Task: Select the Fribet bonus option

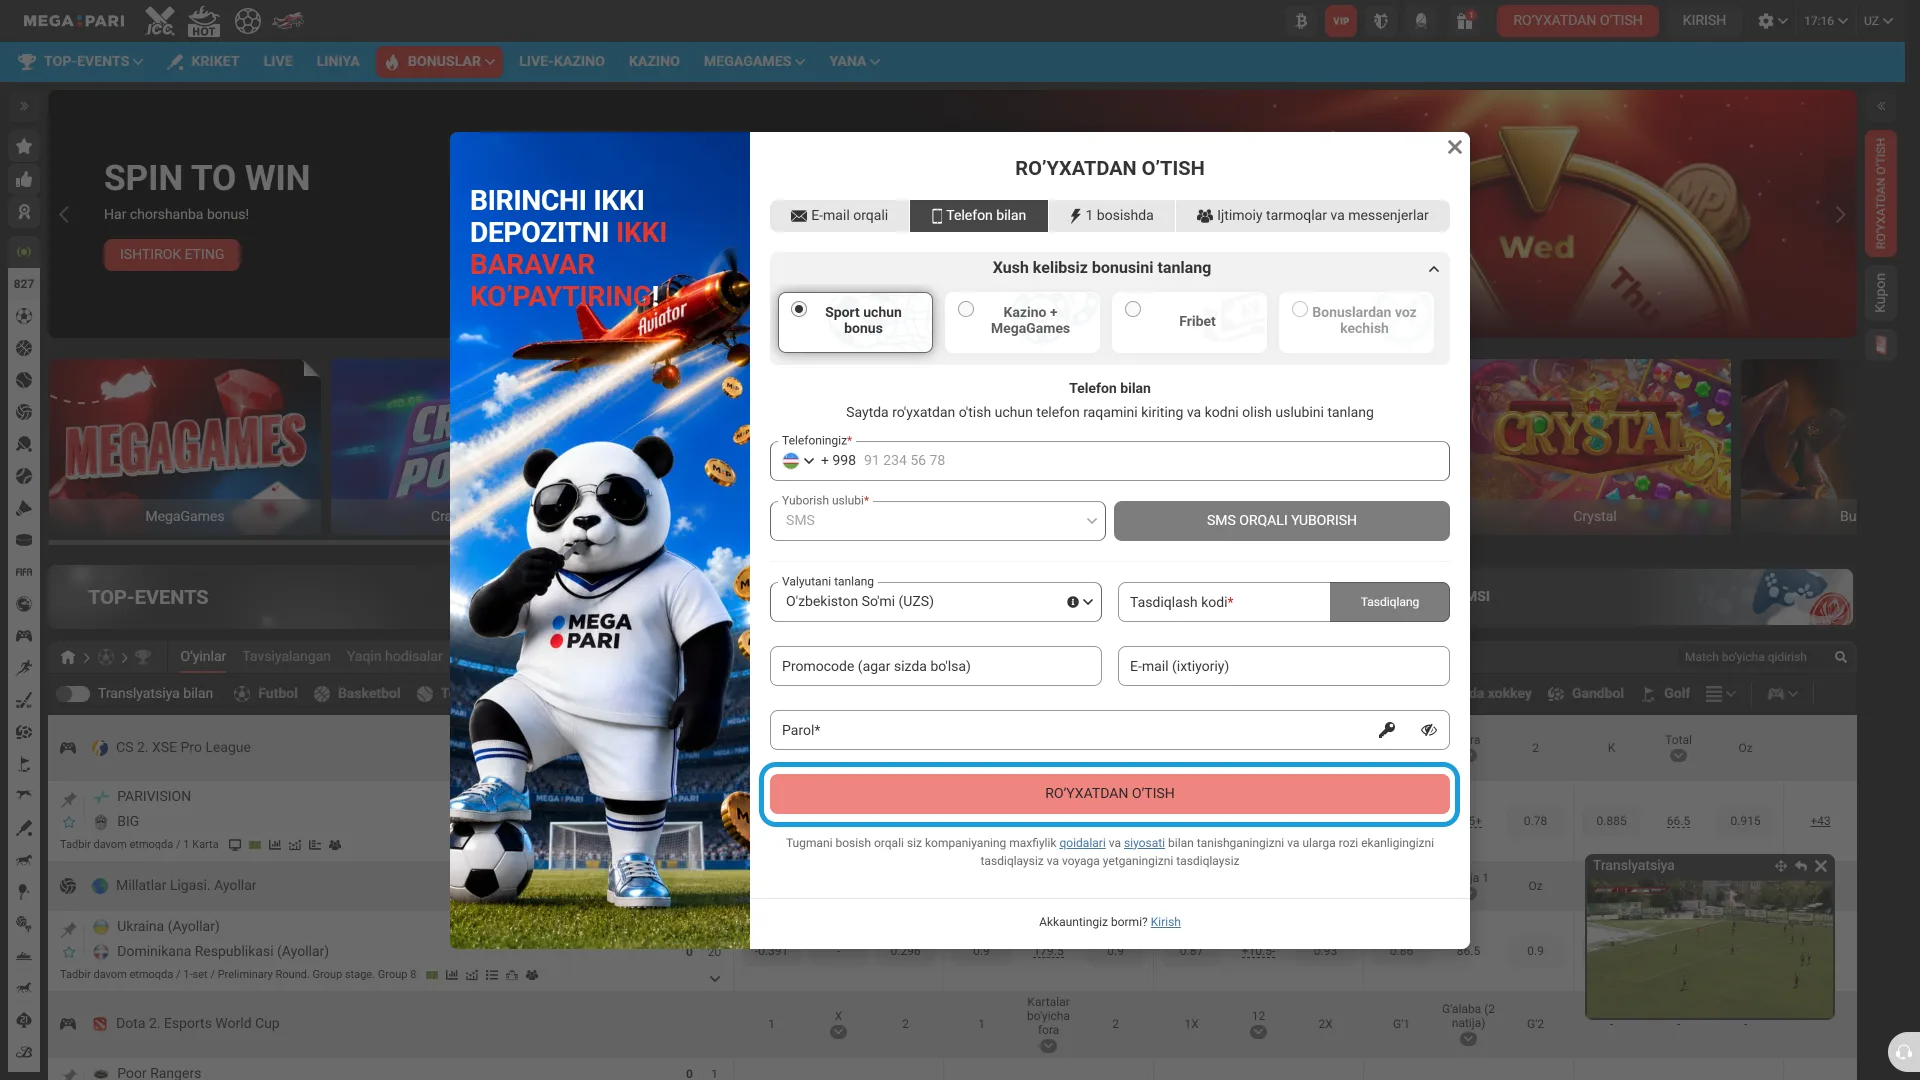Action: pos(1189,321)
